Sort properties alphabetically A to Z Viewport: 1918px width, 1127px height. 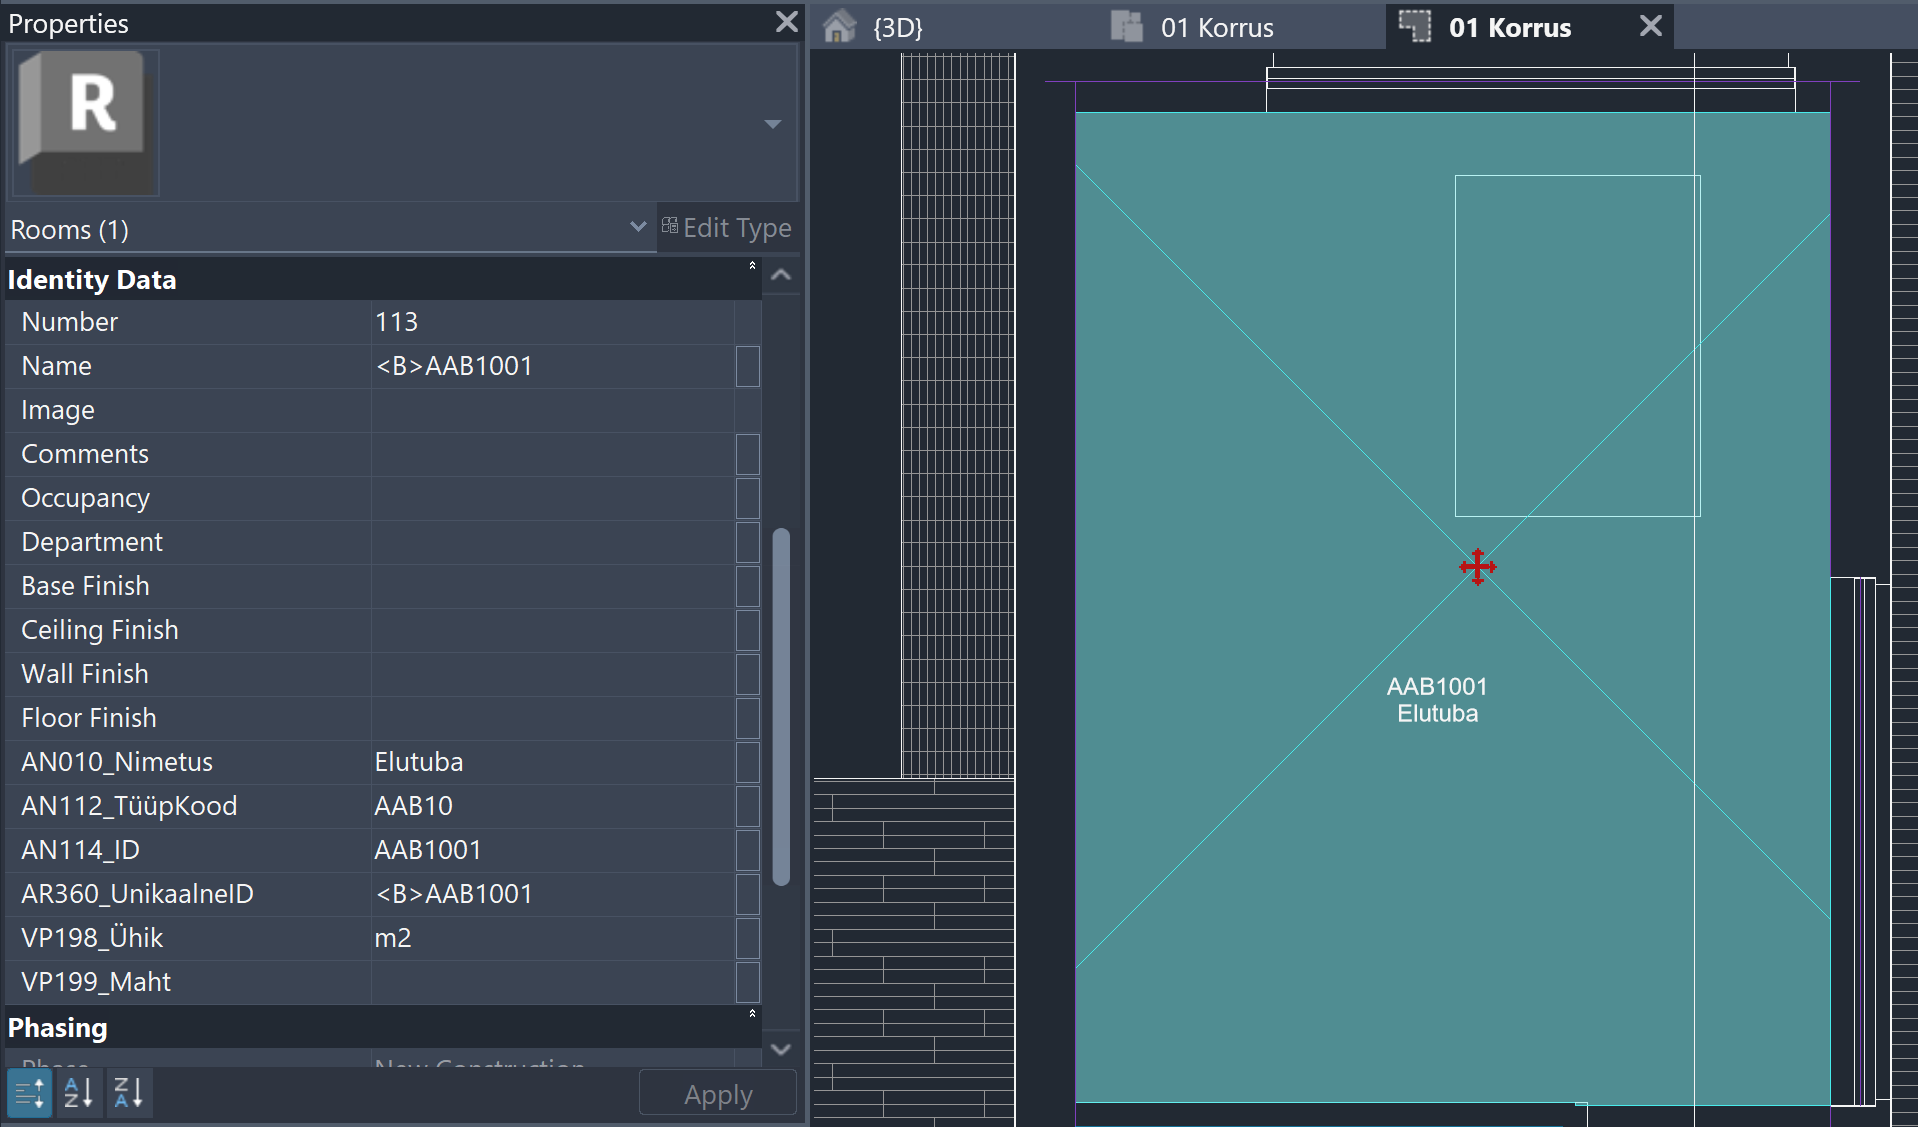tap(79, 1093)
